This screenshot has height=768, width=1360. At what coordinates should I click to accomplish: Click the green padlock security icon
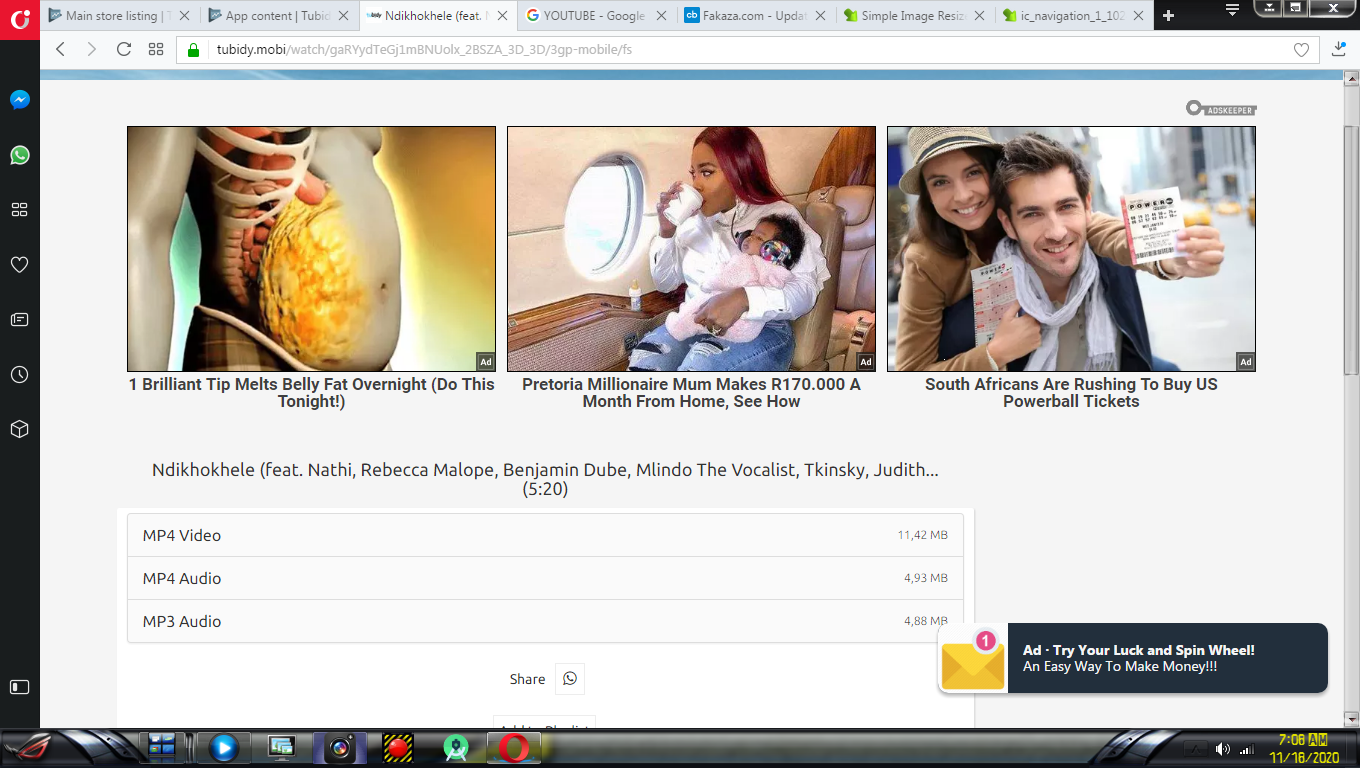pyautogui.click(x=194, y=50)
